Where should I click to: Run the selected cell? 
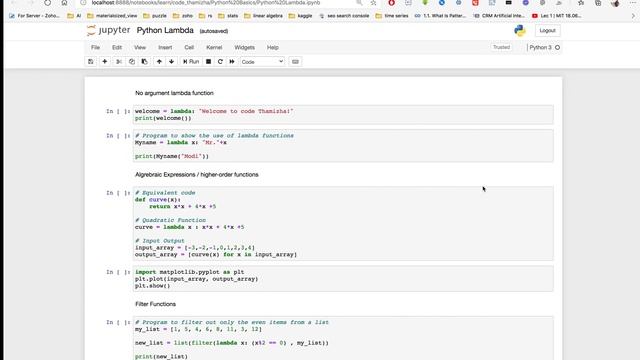pos(191,62)
